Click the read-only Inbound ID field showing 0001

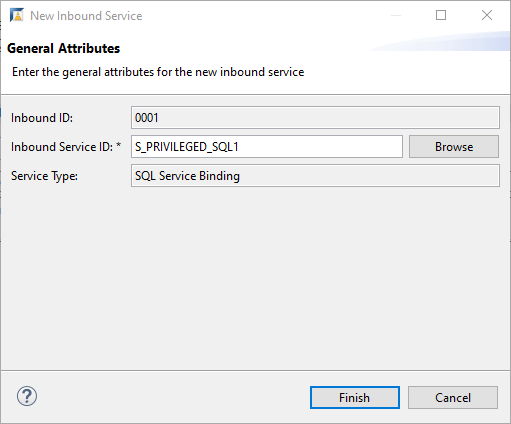coord(315,118)
